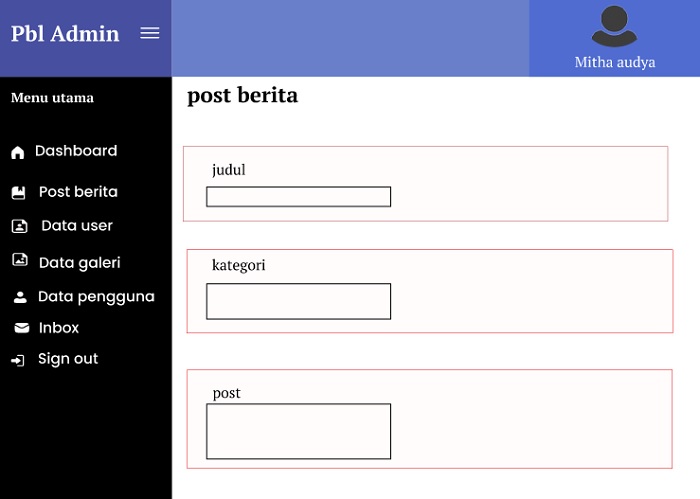Click the Data galeri image icon

pyautogui.click(x=20, y=259)
